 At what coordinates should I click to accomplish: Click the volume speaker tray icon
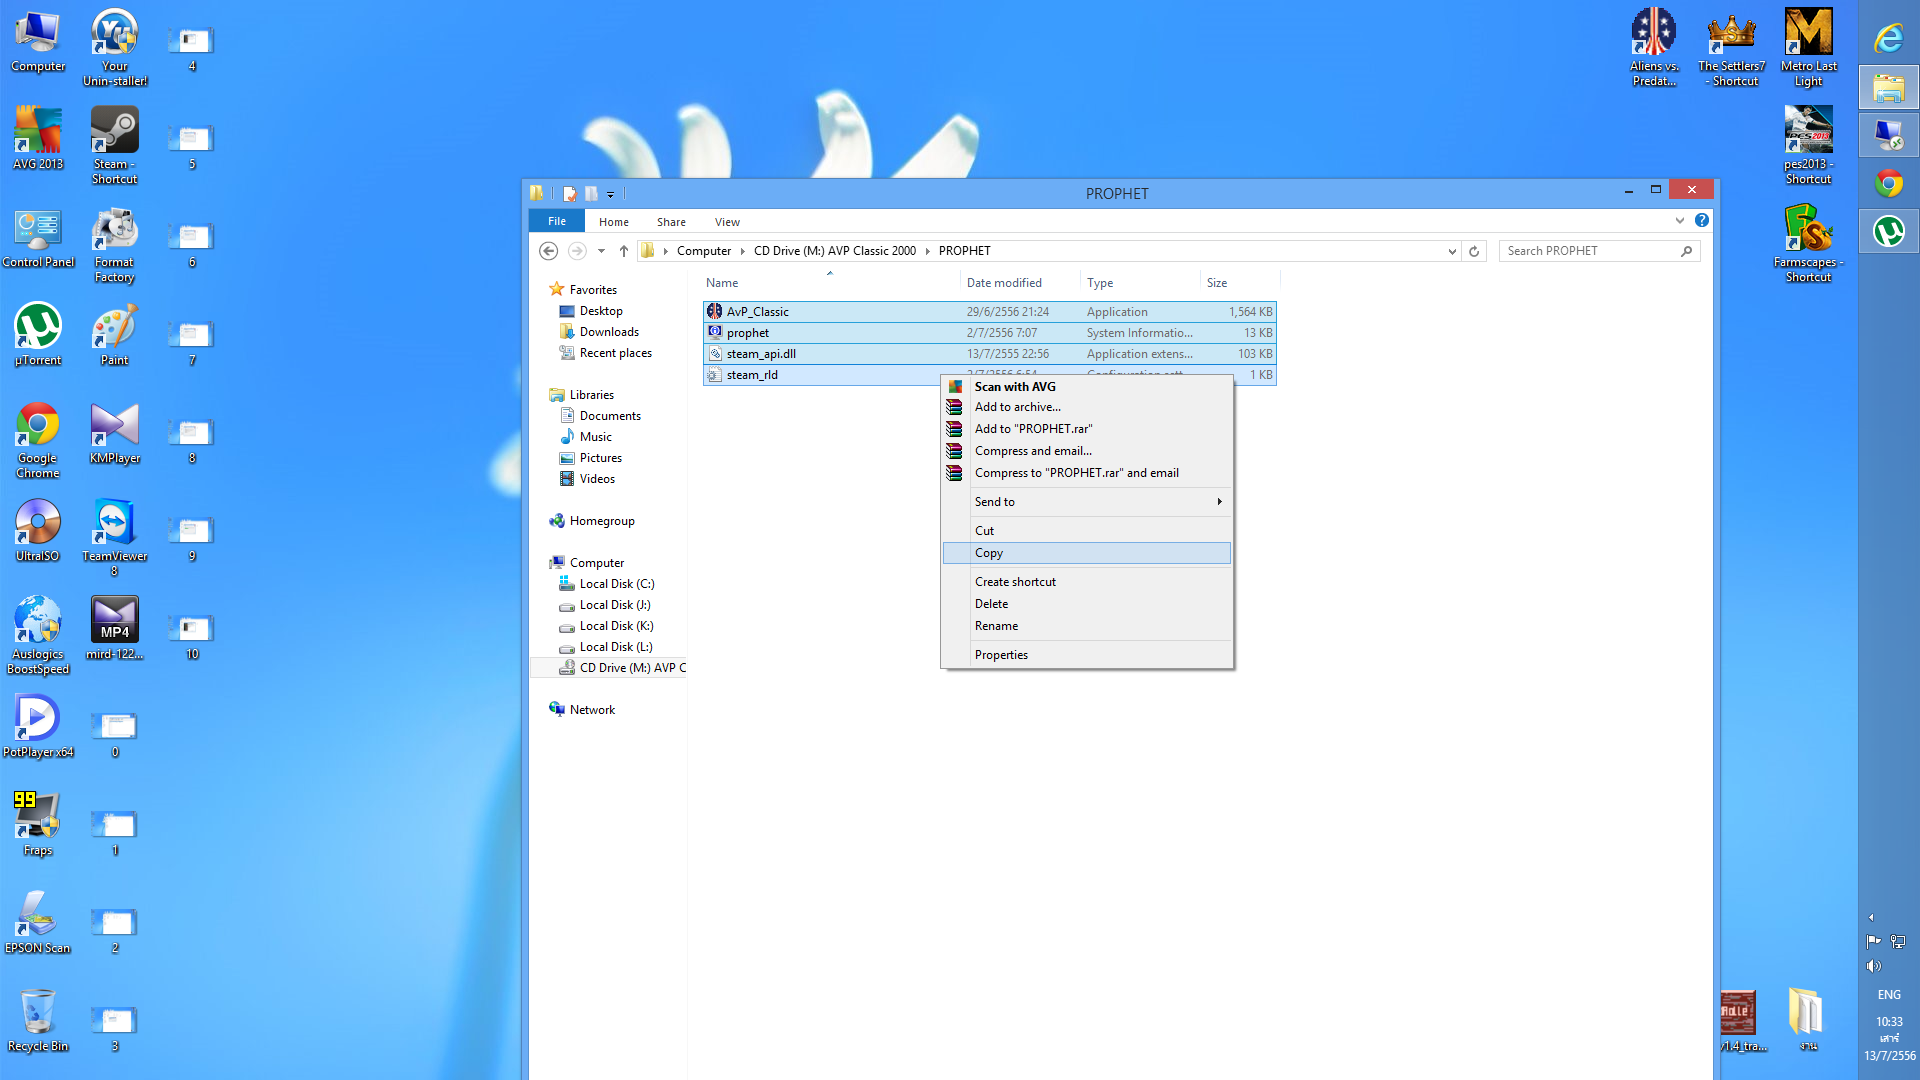point(1873,966)
